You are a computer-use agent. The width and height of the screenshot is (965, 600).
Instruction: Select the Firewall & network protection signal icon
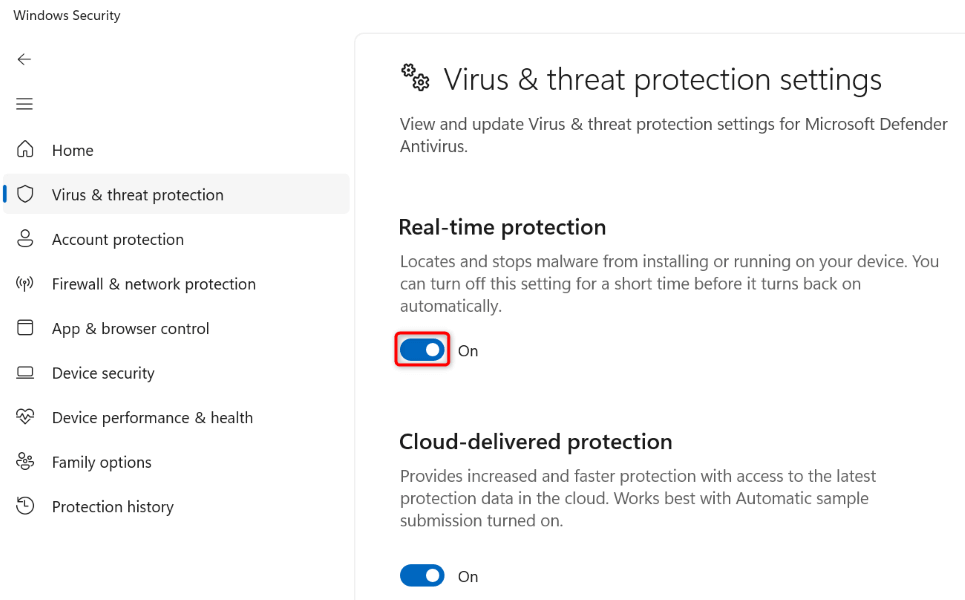(24, 283)
